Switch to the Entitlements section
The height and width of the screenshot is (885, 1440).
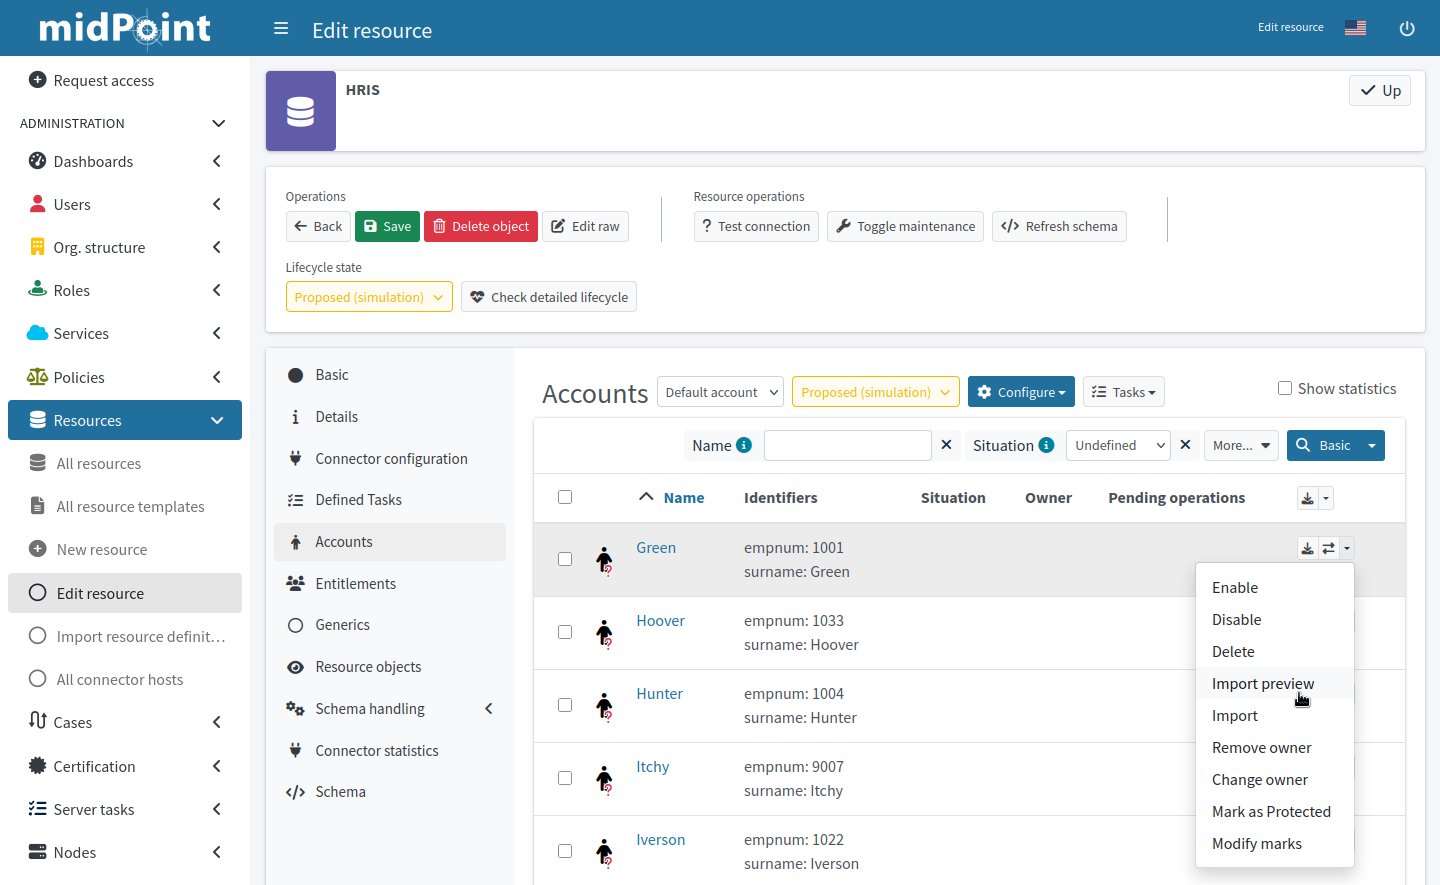coord(357,583)
